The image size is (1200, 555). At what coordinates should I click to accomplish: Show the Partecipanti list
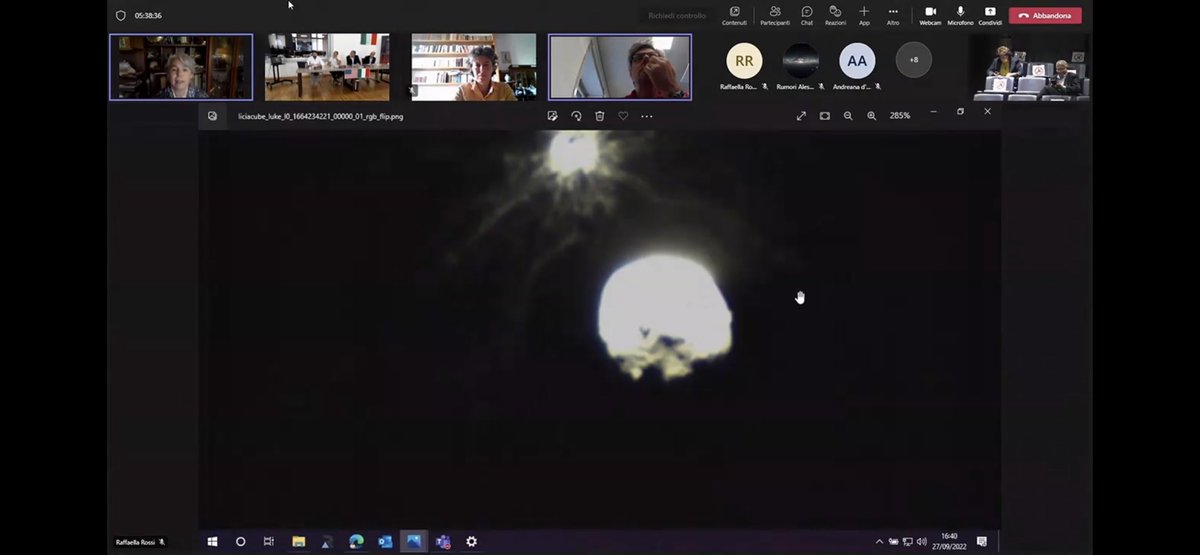click(774, 15)
